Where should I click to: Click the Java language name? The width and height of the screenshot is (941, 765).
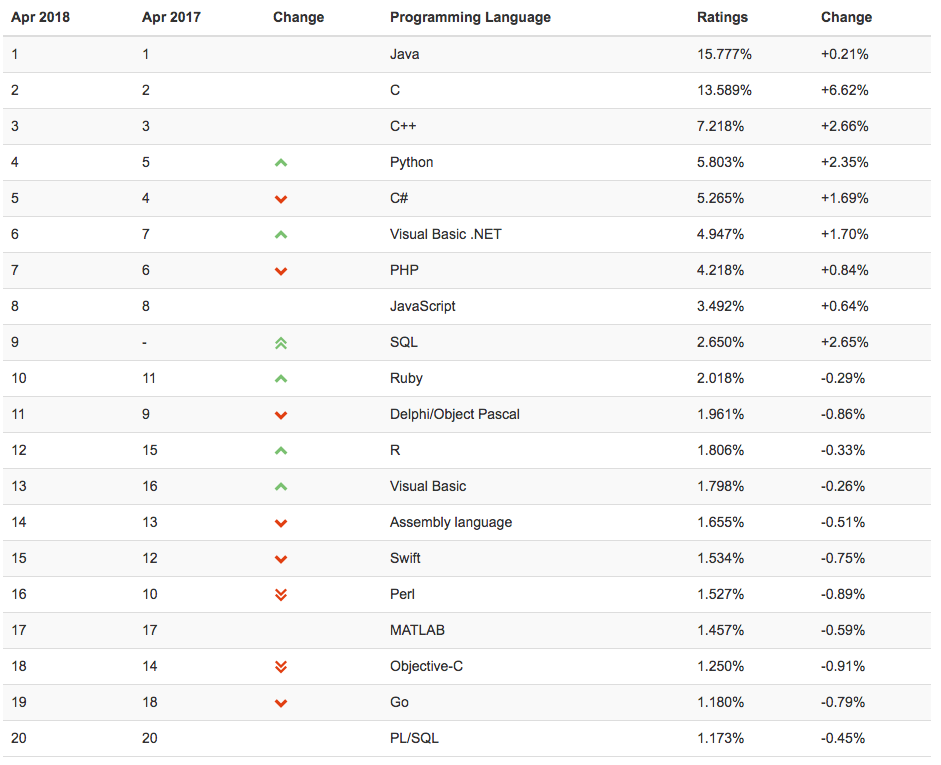404,54
